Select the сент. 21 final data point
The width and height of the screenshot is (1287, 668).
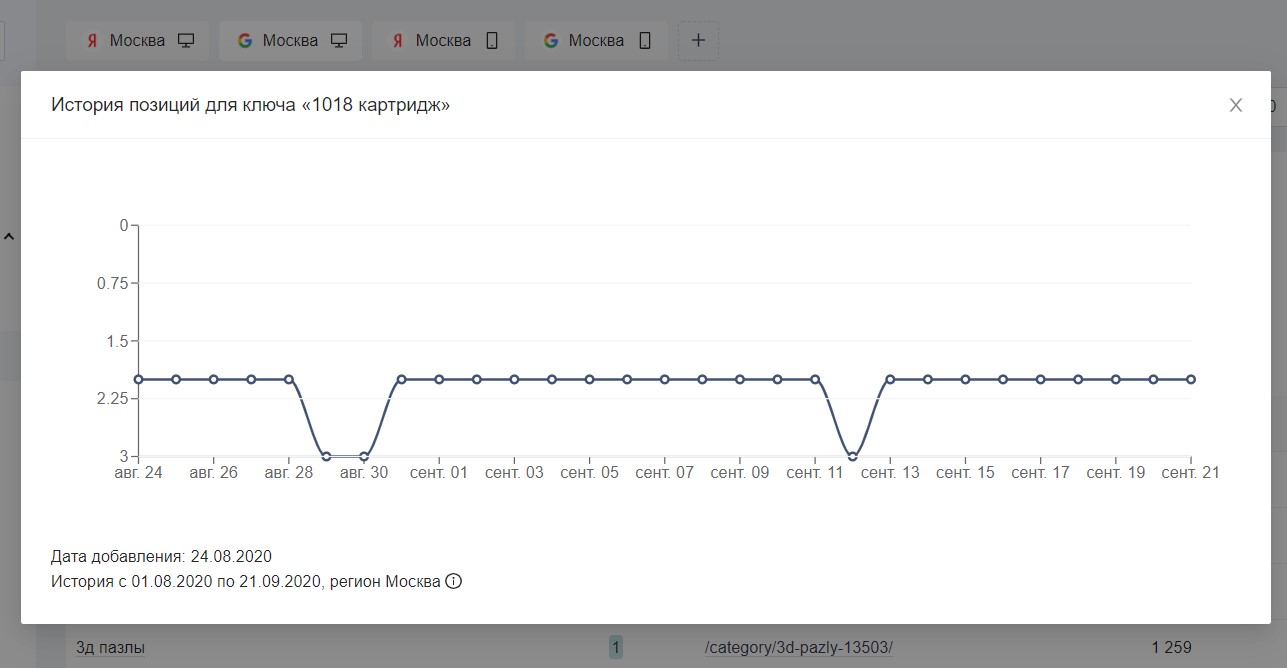pyautogui.click(x=1191, y=379)
